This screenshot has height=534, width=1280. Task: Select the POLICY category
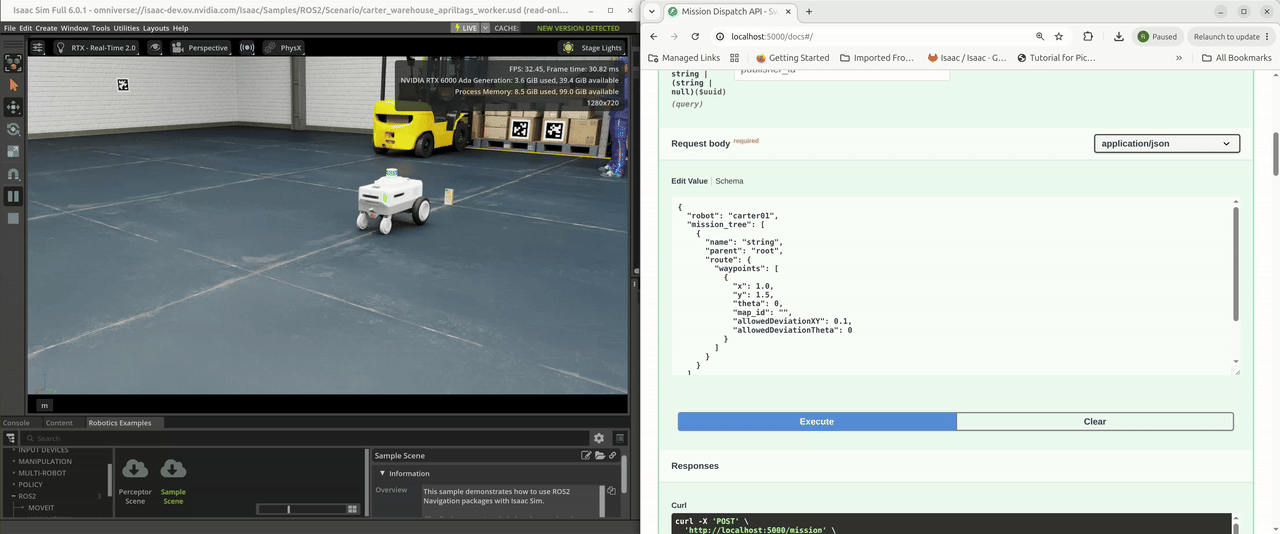(30, 484)
